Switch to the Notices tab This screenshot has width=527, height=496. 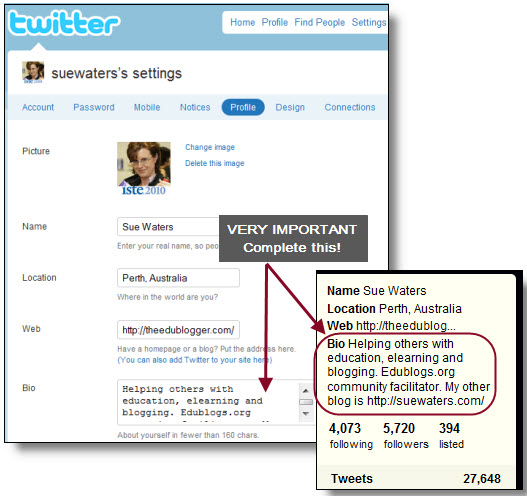[195, 107]
